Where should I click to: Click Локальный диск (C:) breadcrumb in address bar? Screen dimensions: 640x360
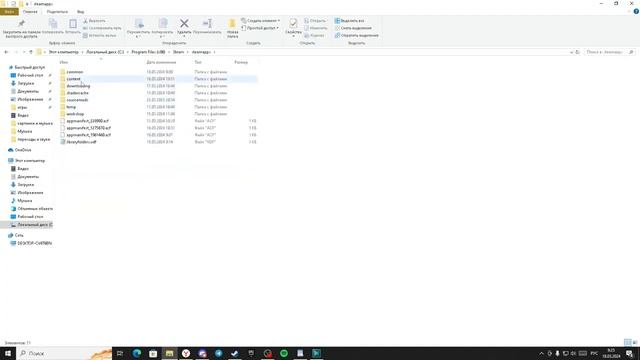coord(105,52)
